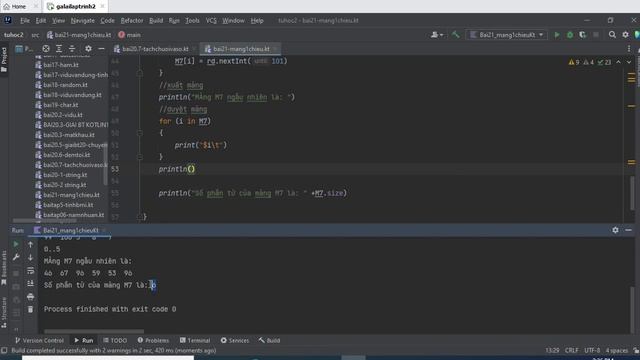Select the bai21-mang1chieu.kt editor tab
The height and width of the screenshot is (360, 640).
click(241, 49)
